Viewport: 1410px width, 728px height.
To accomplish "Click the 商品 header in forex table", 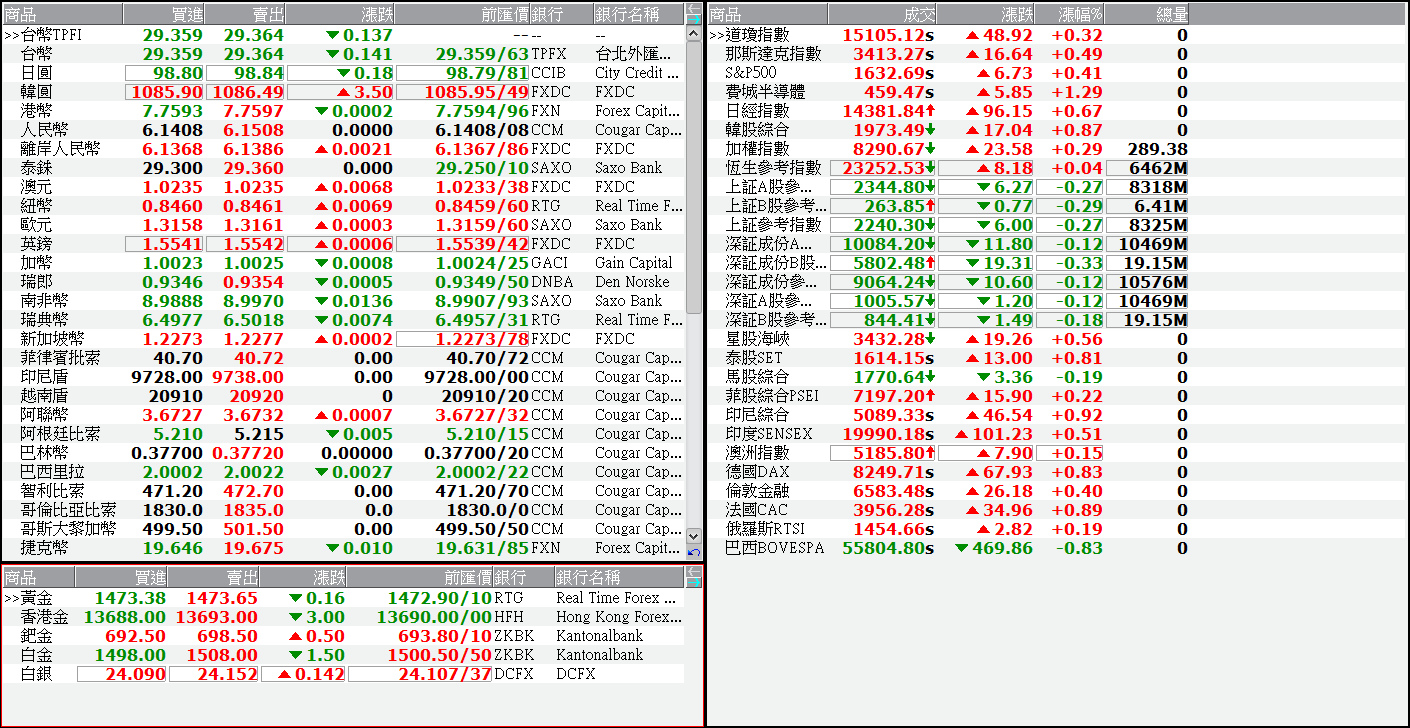I will pyautogui.click(x=62, y=14).
